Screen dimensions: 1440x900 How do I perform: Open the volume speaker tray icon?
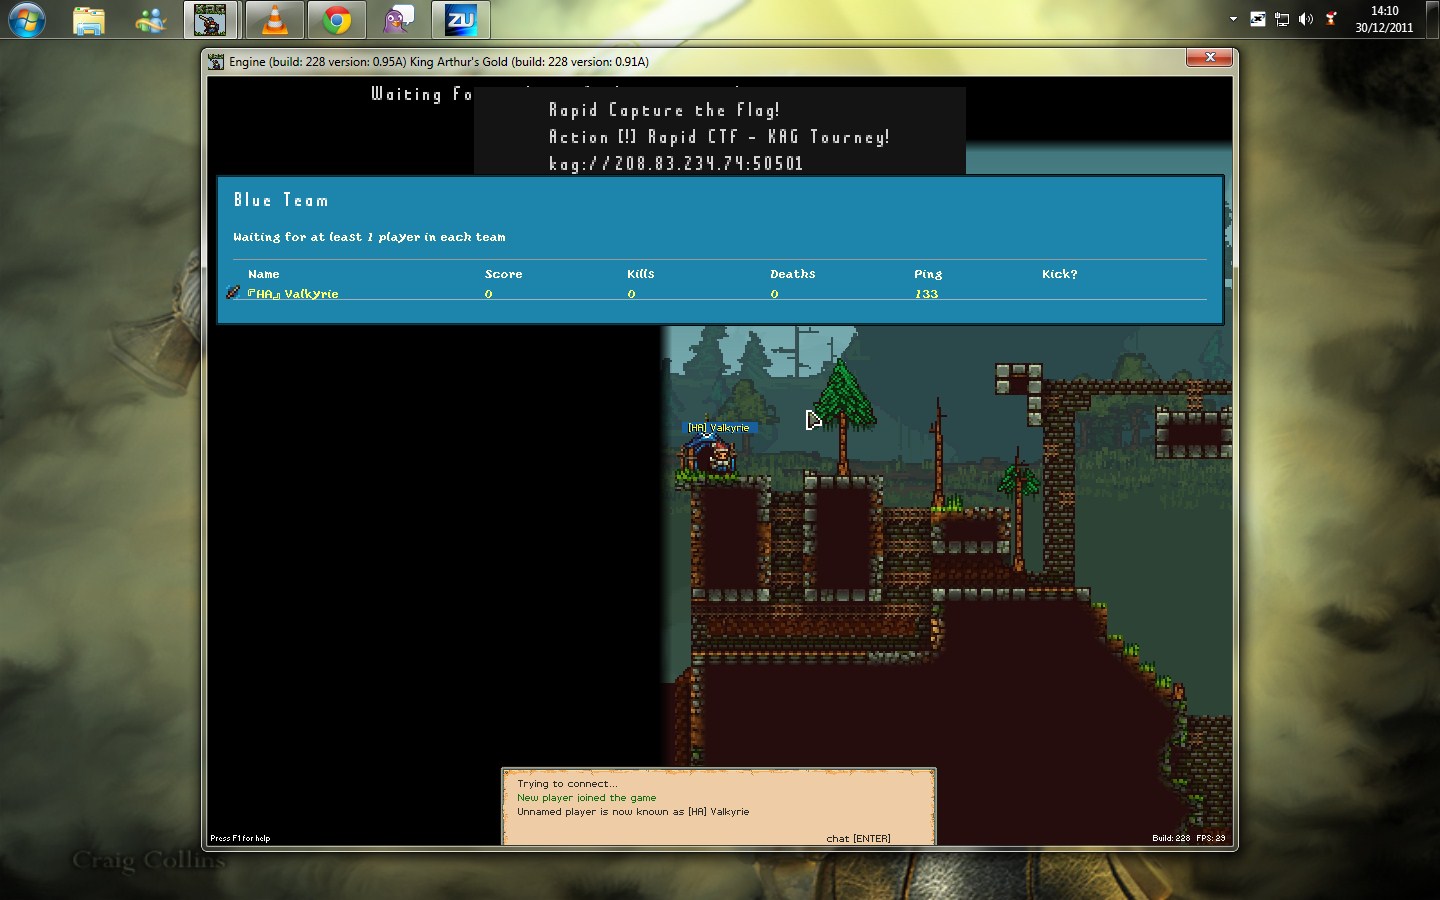pos(1306,19)
